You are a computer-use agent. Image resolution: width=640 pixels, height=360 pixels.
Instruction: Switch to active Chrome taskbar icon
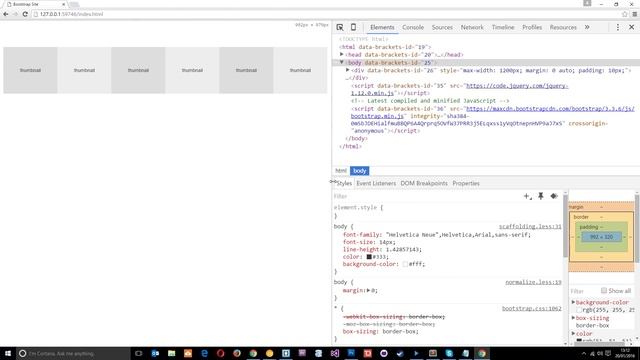pos(482,353)
